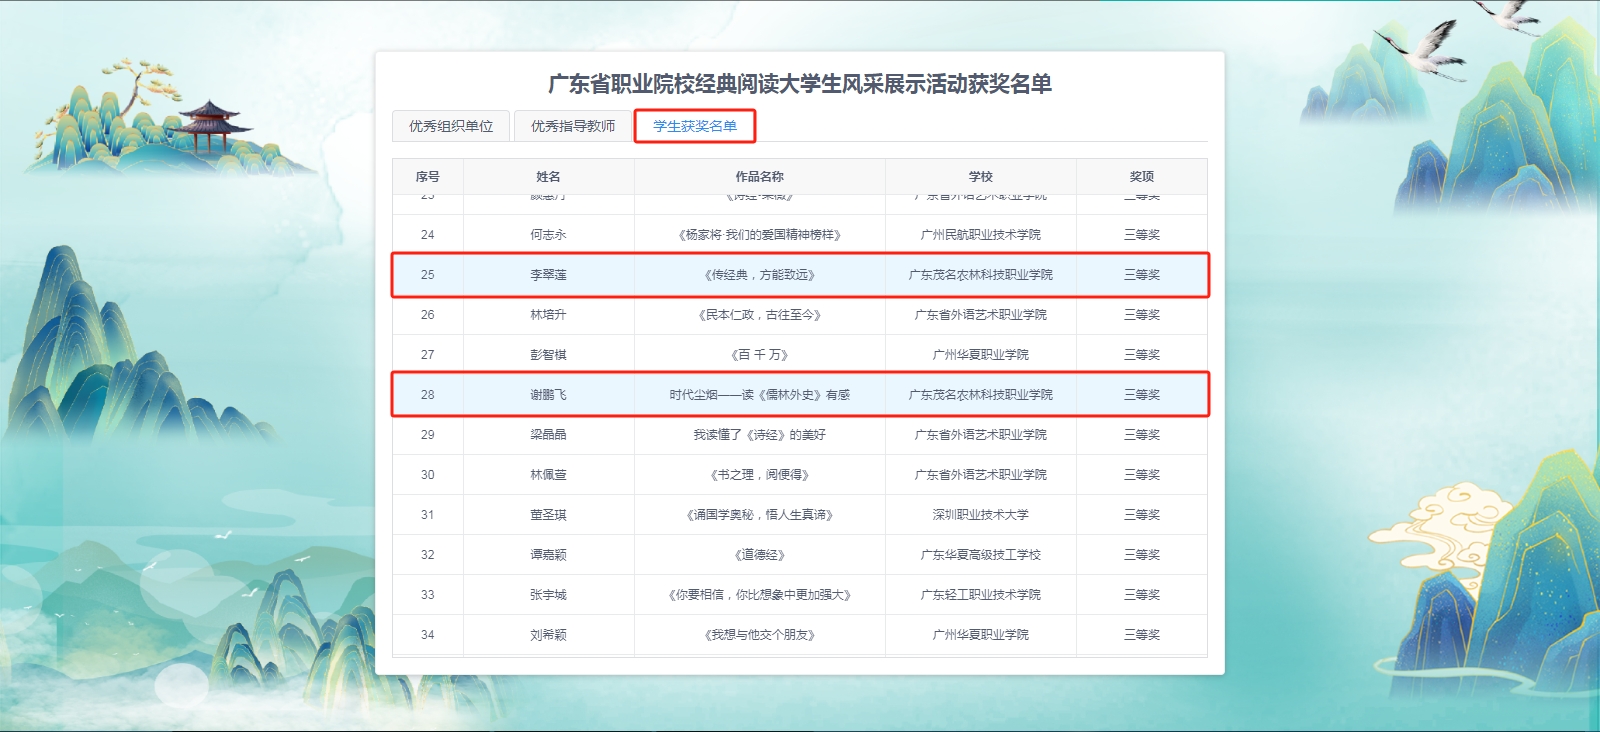Click school 深圳职业技术大学 in row 31

pos(980,515)
